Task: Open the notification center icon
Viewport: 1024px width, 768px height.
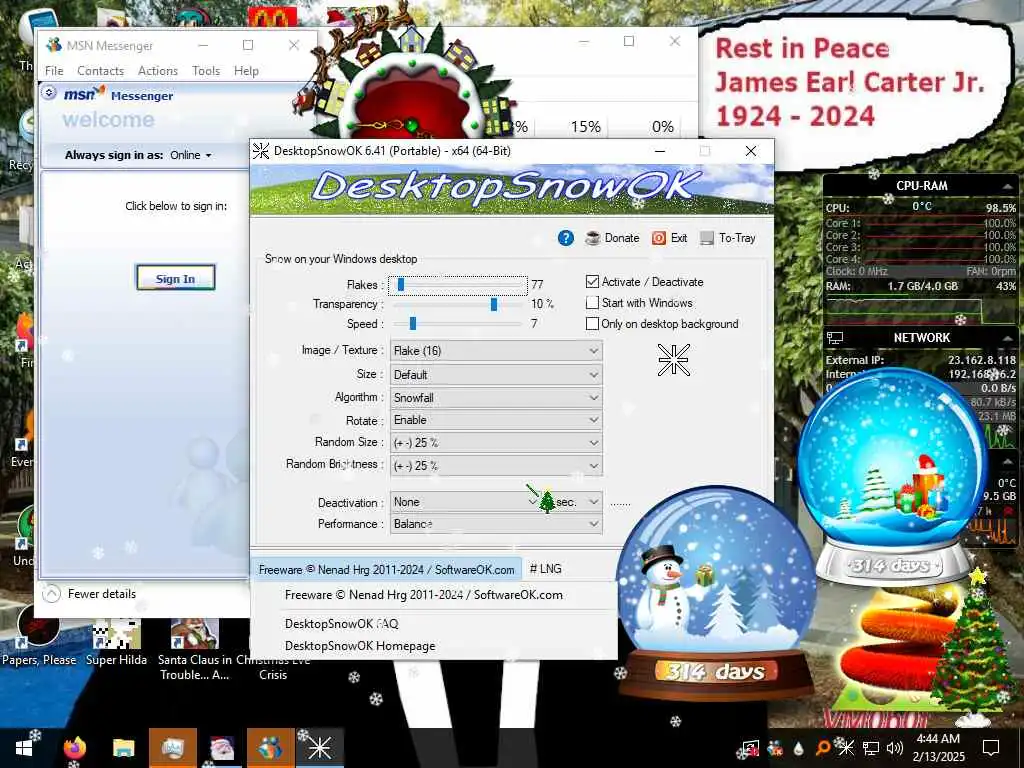Action: click(x=991, y=748)
